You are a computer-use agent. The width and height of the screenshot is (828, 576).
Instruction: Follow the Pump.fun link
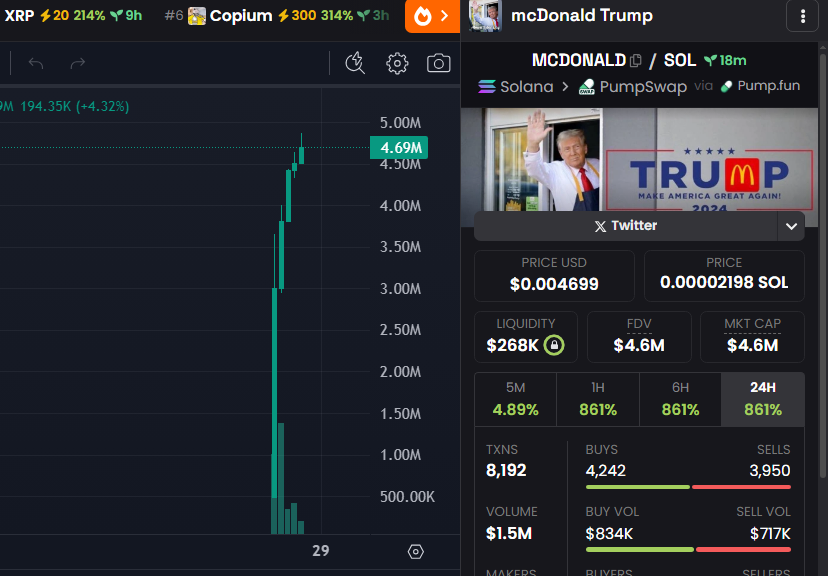click(x=760, y=86)
